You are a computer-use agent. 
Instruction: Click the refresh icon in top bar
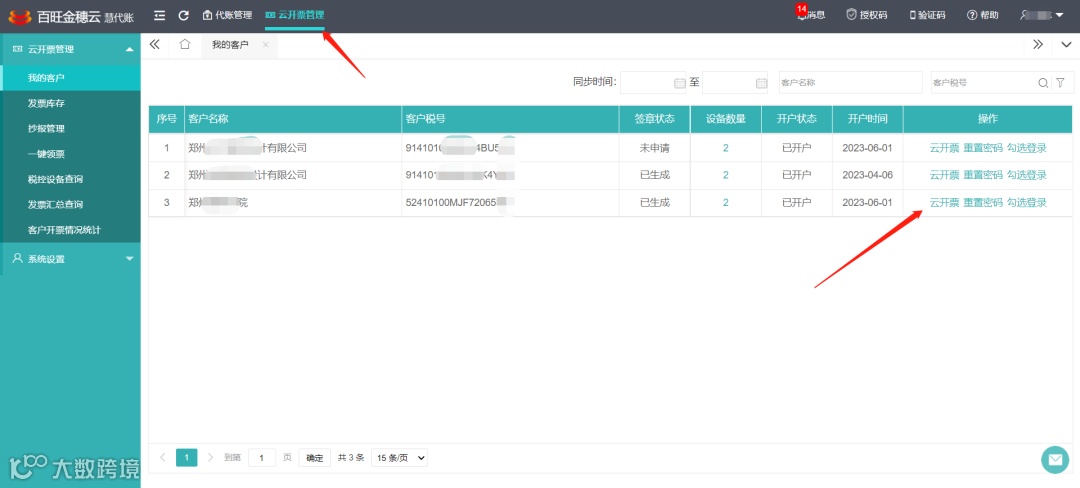(183, 15)
